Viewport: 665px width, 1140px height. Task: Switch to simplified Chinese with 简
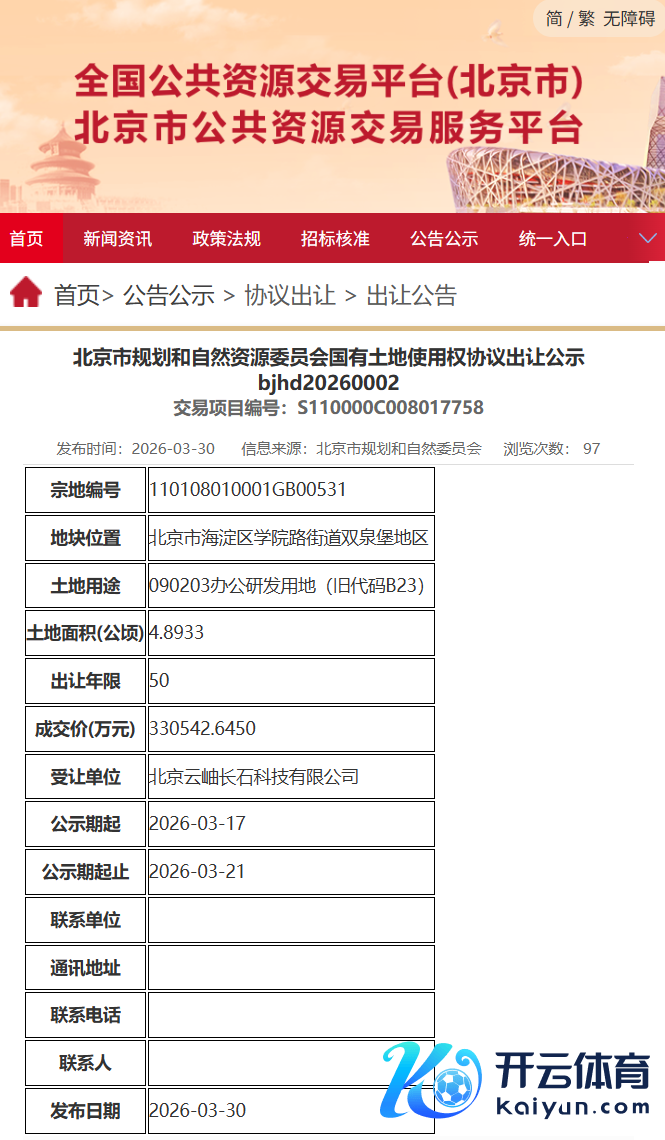(554, 18)
